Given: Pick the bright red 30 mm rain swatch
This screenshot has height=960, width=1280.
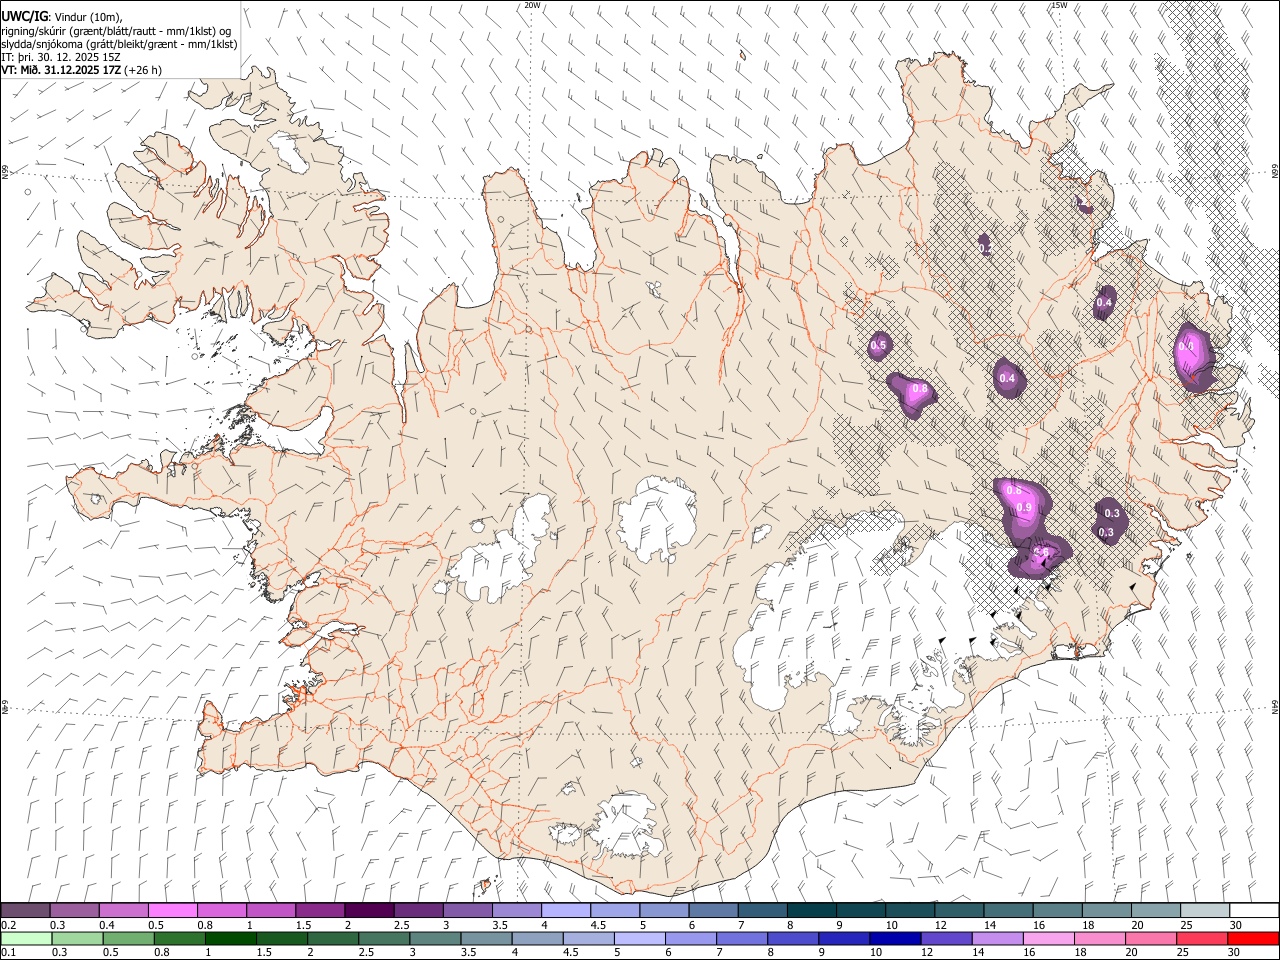Looking at the screenshot, I should tap(1252, 939).
